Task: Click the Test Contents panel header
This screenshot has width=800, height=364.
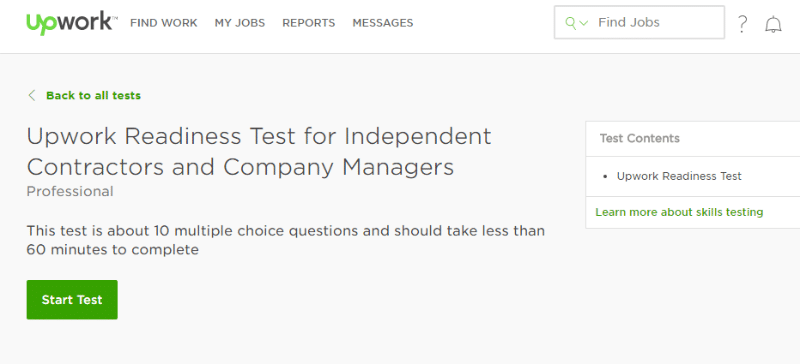Action: (x=692, y=138)
